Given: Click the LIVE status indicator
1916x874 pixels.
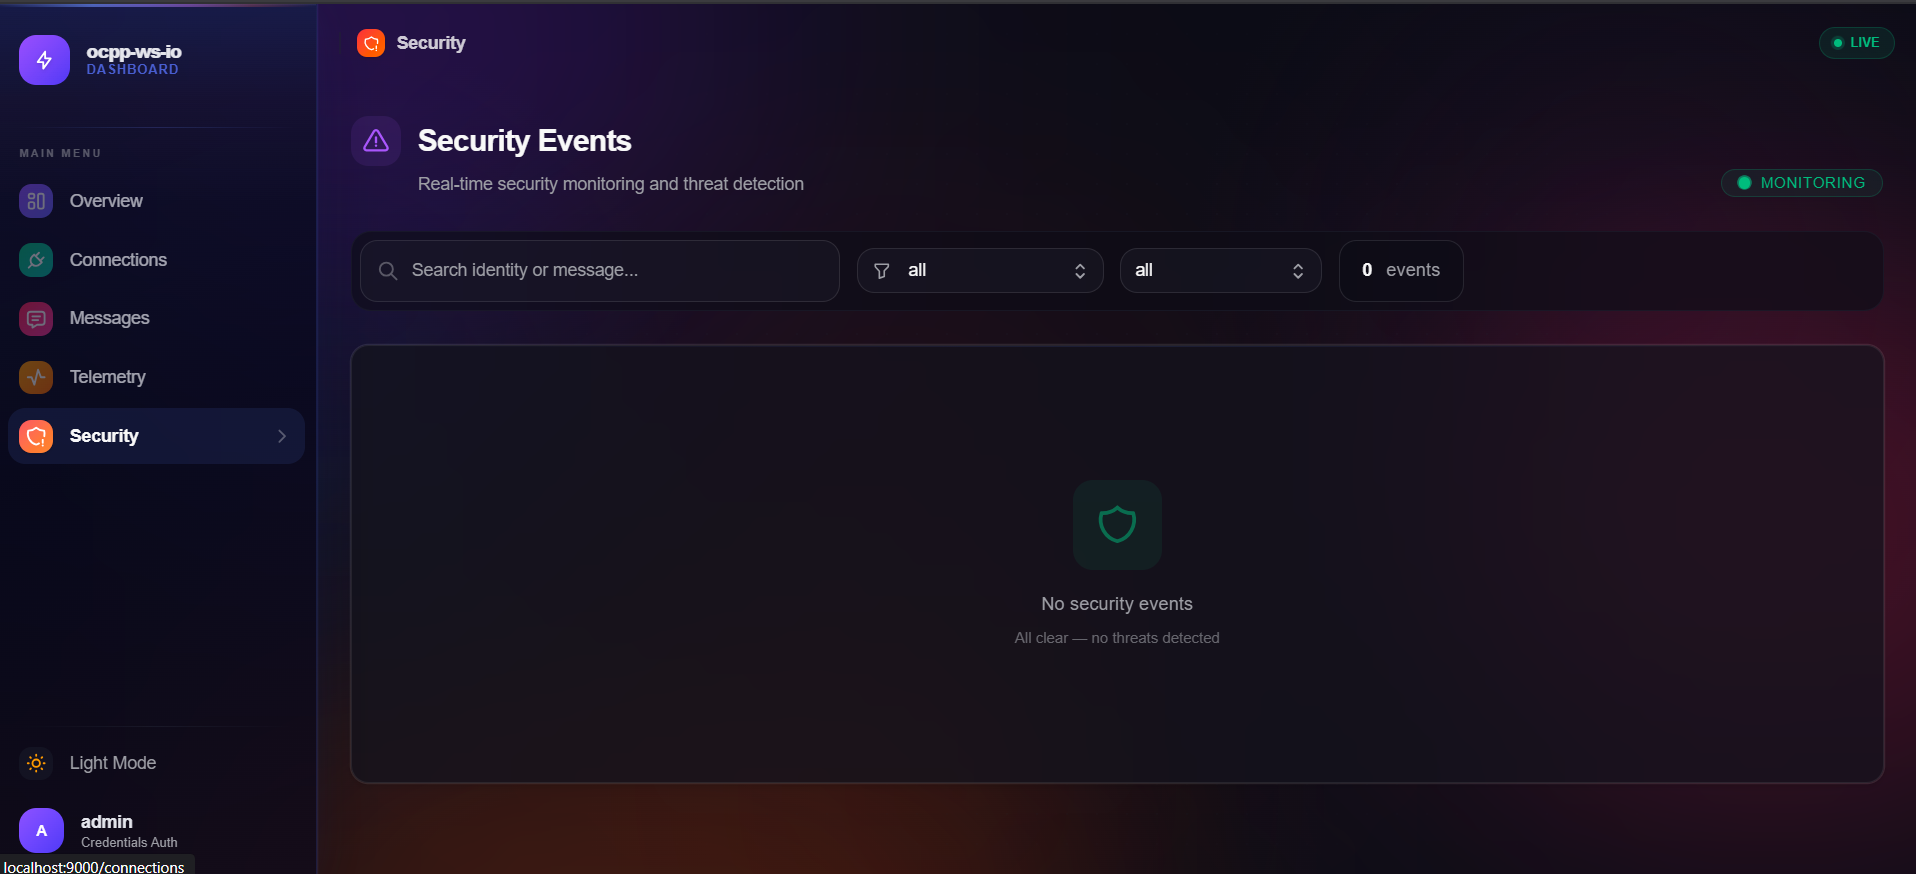Looking at the screenshot, I should pyautogui.click(x=1856, y=43).
